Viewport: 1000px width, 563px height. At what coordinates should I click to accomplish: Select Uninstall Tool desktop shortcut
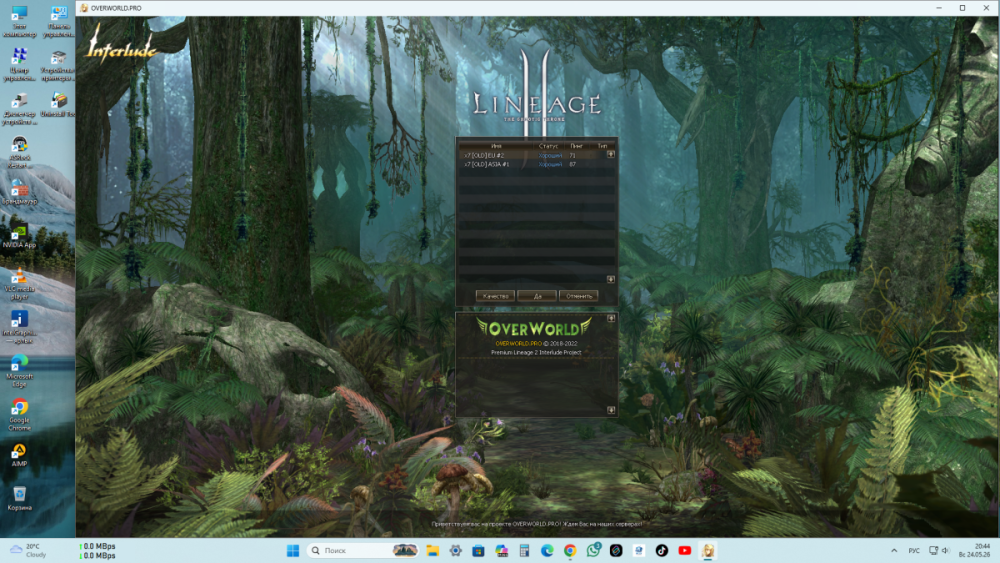click(58, 105)
